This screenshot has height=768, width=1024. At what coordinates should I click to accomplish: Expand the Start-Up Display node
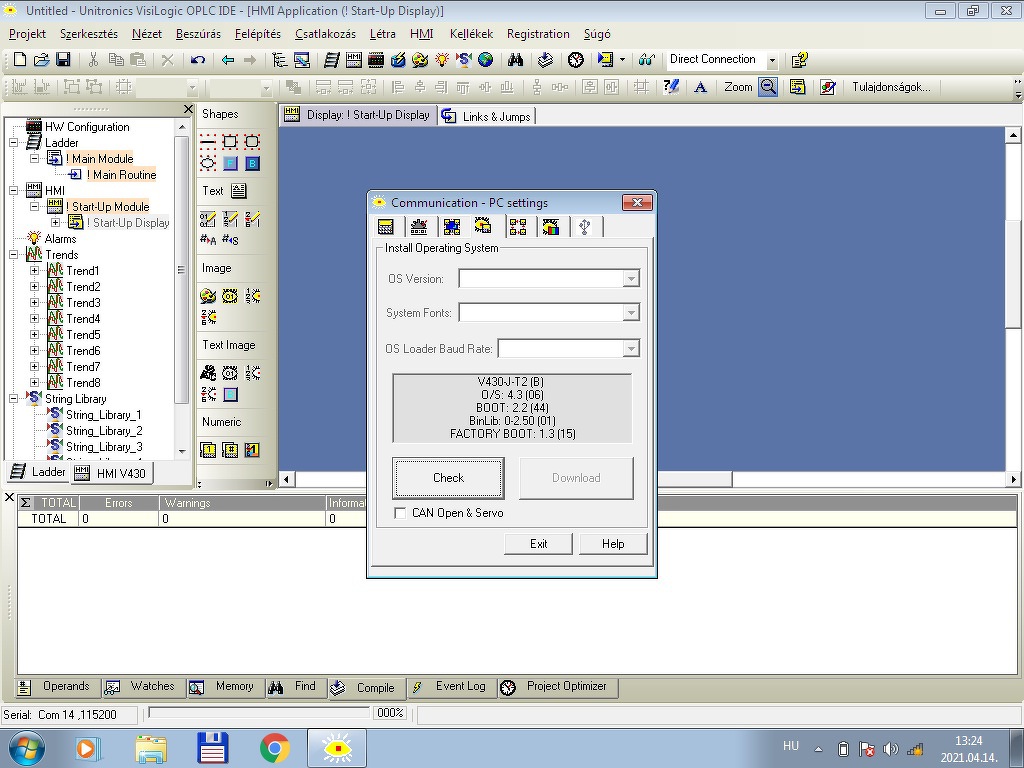click(x=56, y=223)
